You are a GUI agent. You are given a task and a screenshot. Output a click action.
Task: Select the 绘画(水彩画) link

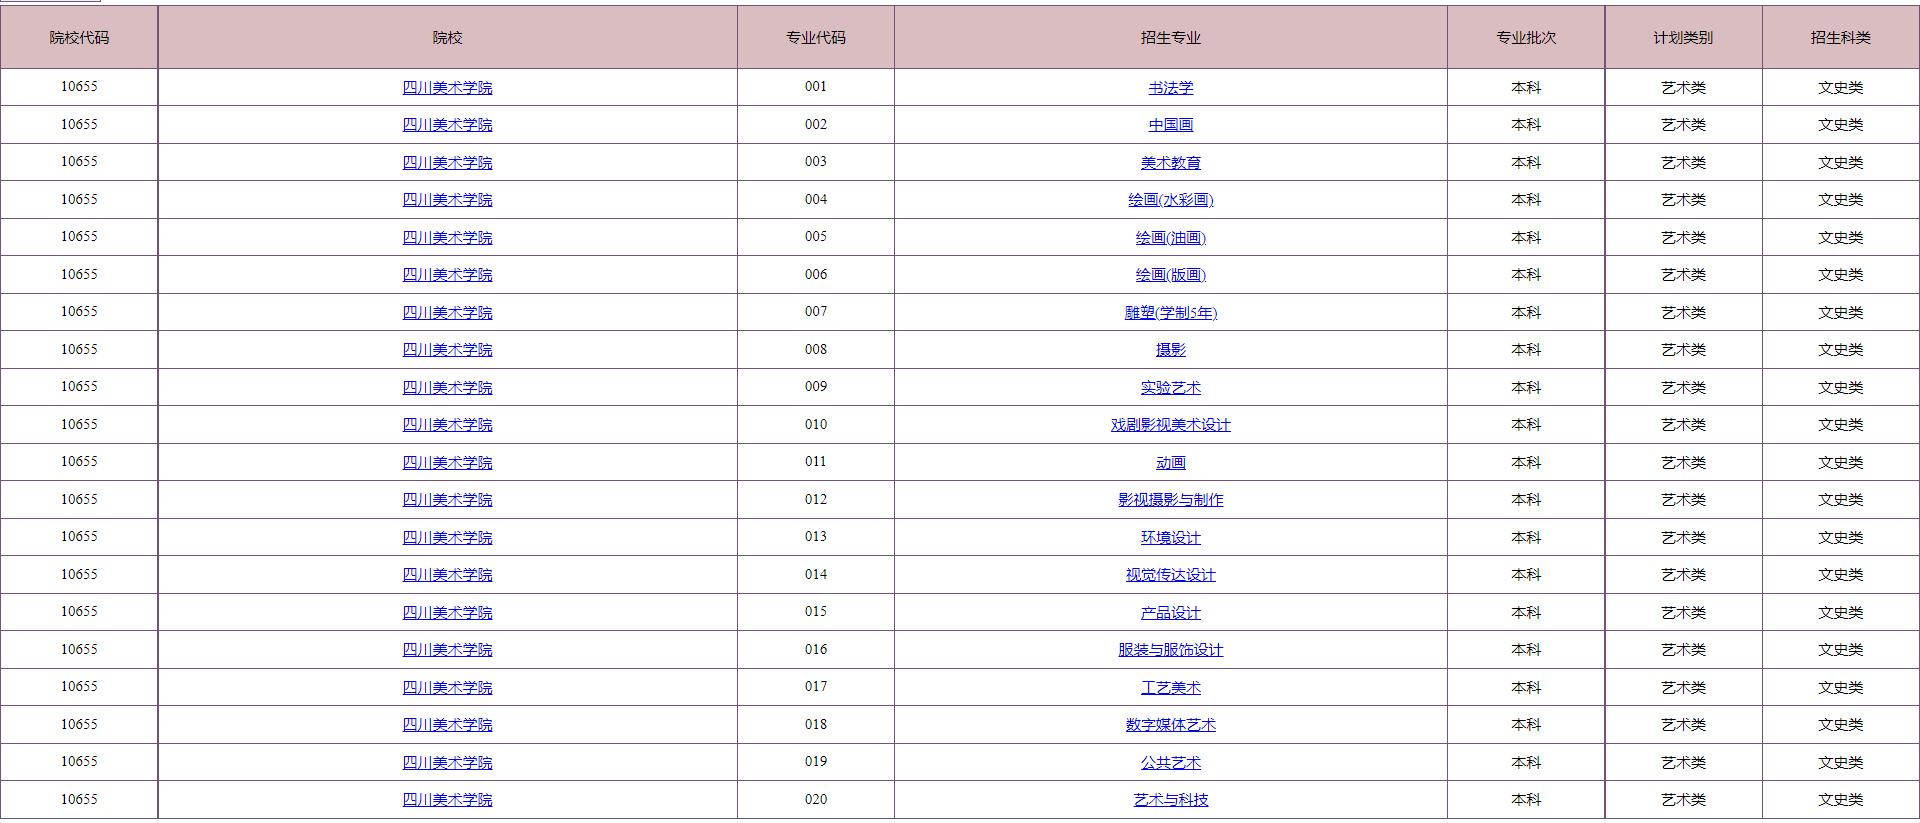coord(1170,200)
